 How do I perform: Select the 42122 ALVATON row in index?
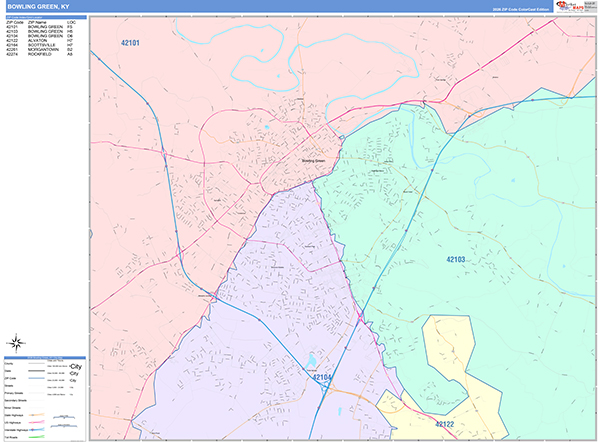(40, 40)
